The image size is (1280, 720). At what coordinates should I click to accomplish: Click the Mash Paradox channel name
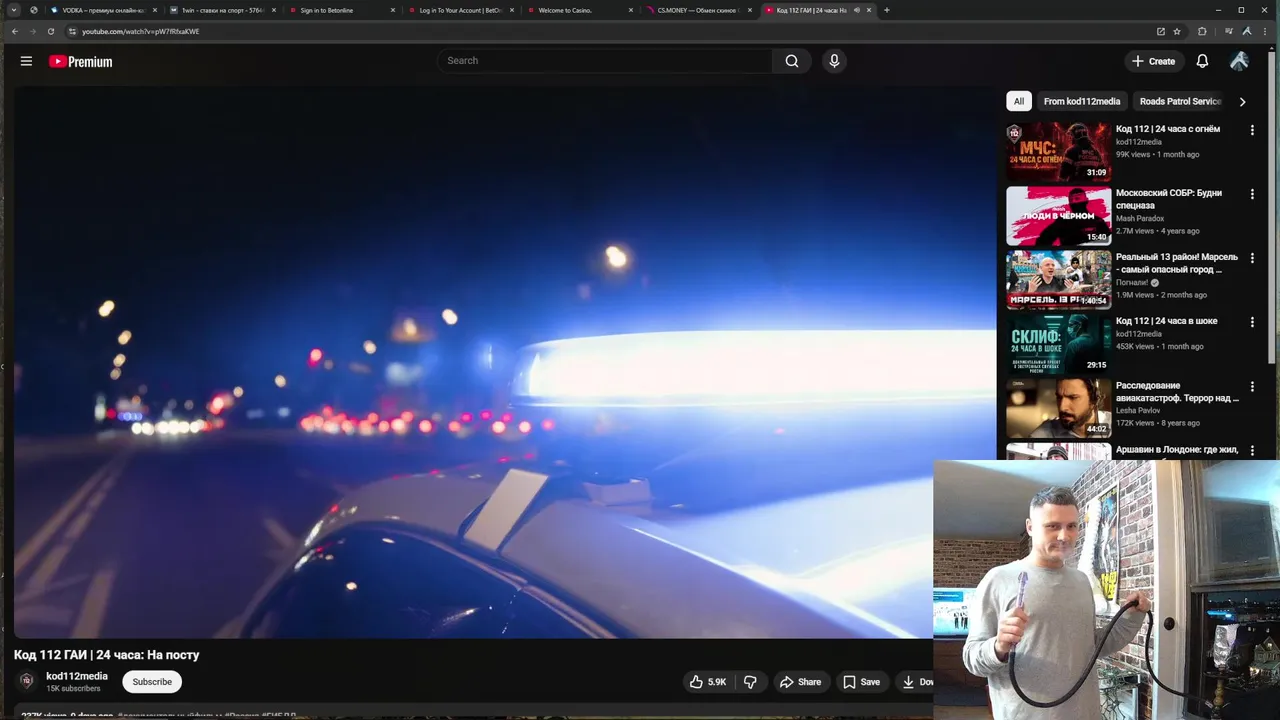(1140, 218)
